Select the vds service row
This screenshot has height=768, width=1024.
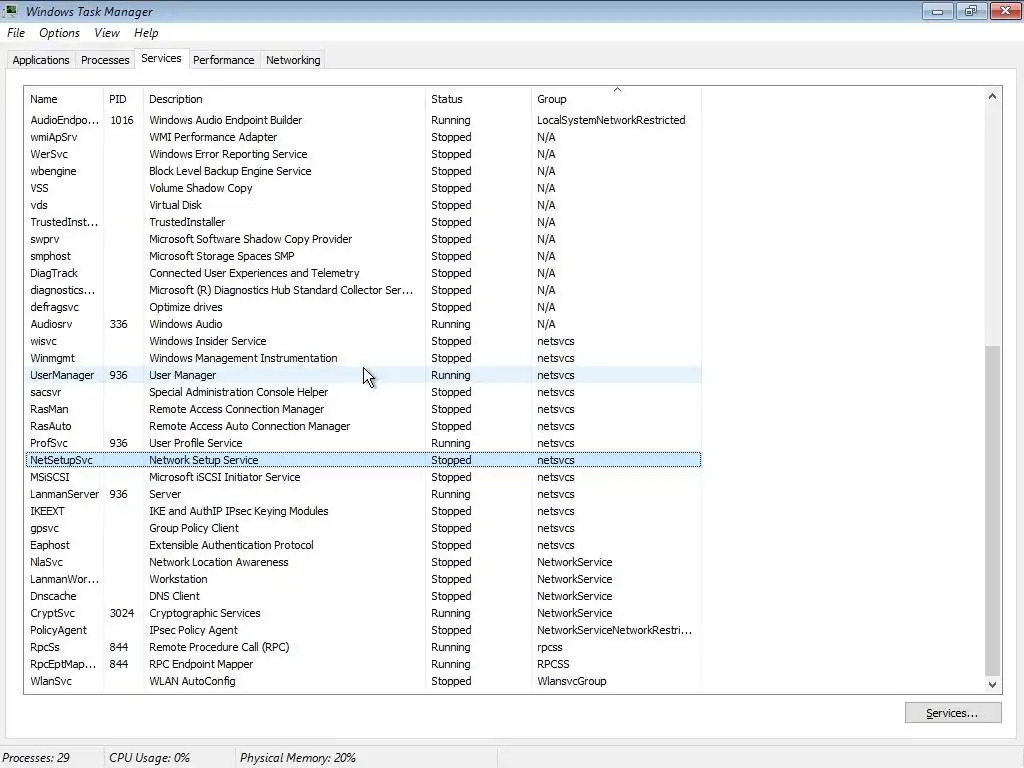click(363, 205)
